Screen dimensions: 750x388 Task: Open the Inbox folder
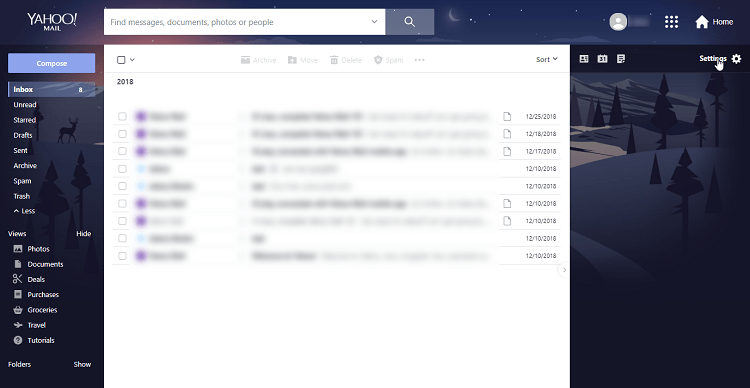(51, 89)
